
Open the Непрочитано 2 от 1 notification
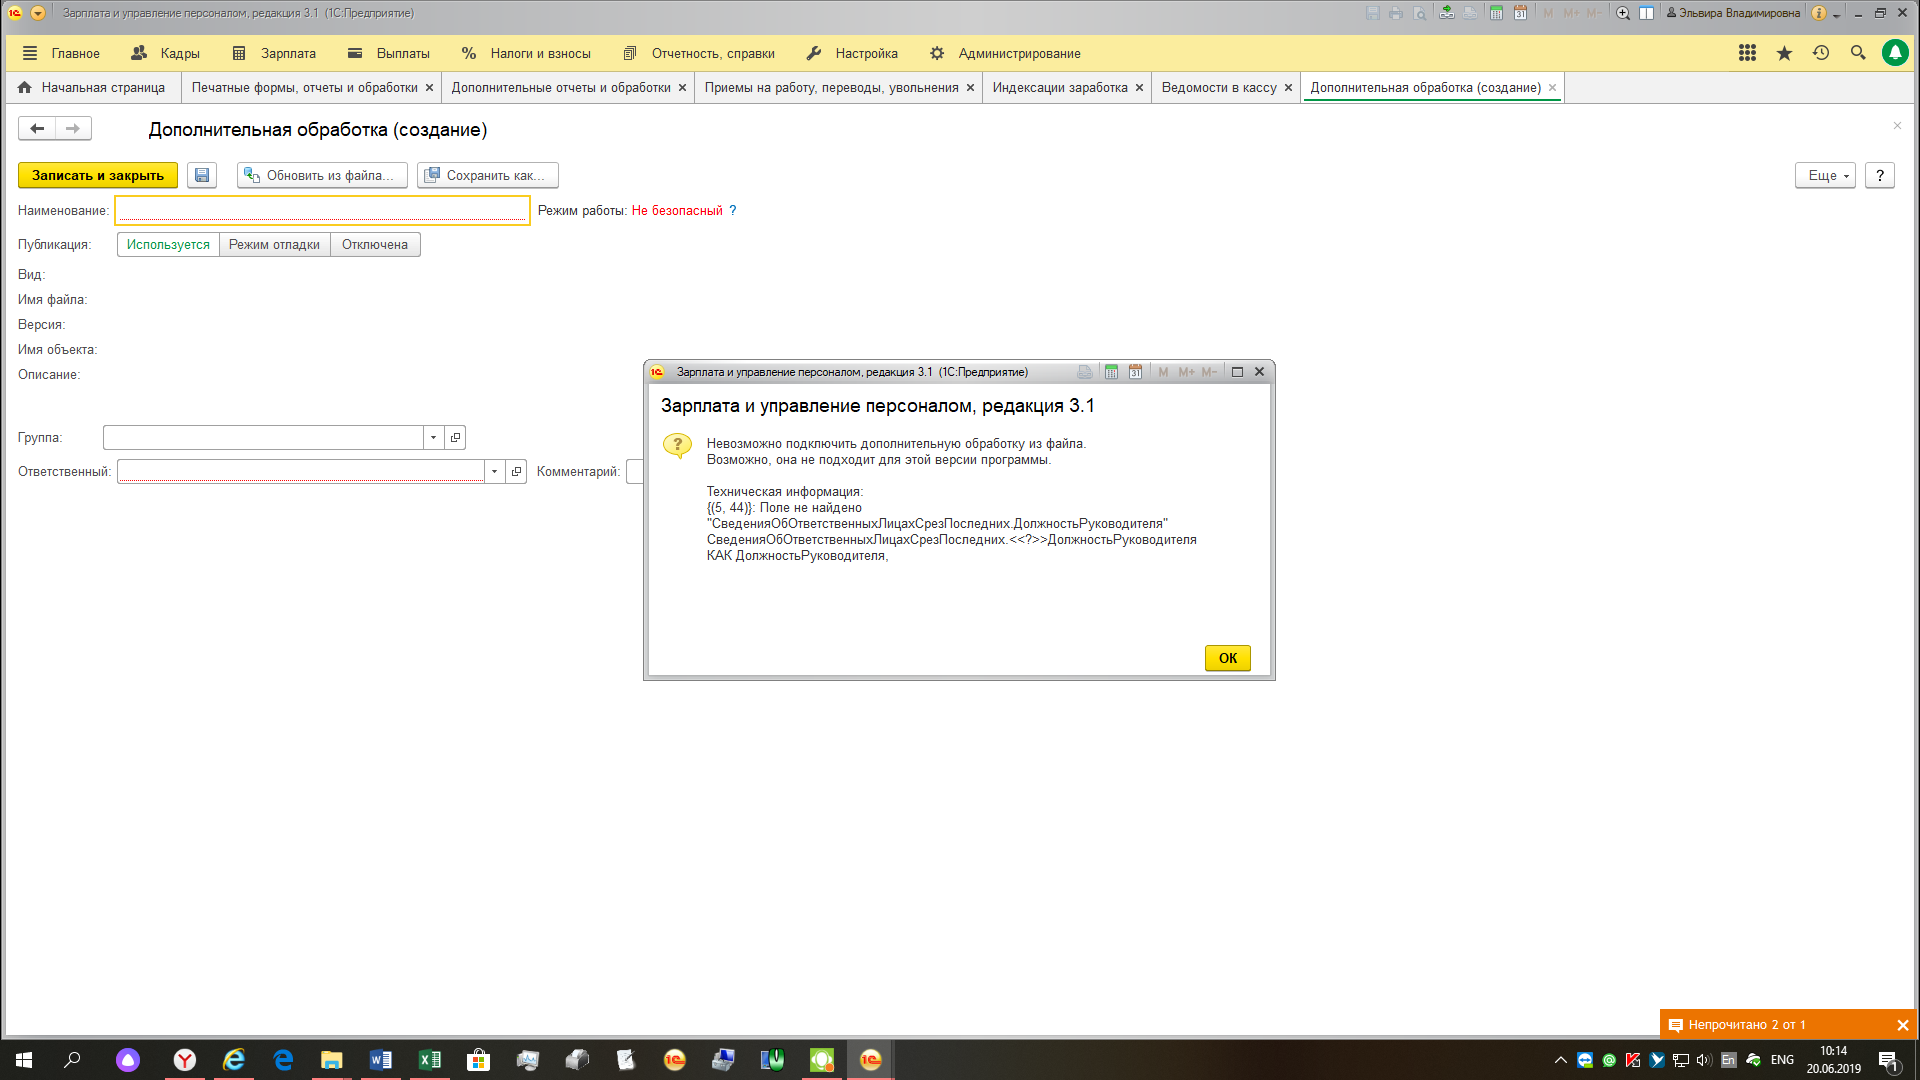tap(1746, 1025)
